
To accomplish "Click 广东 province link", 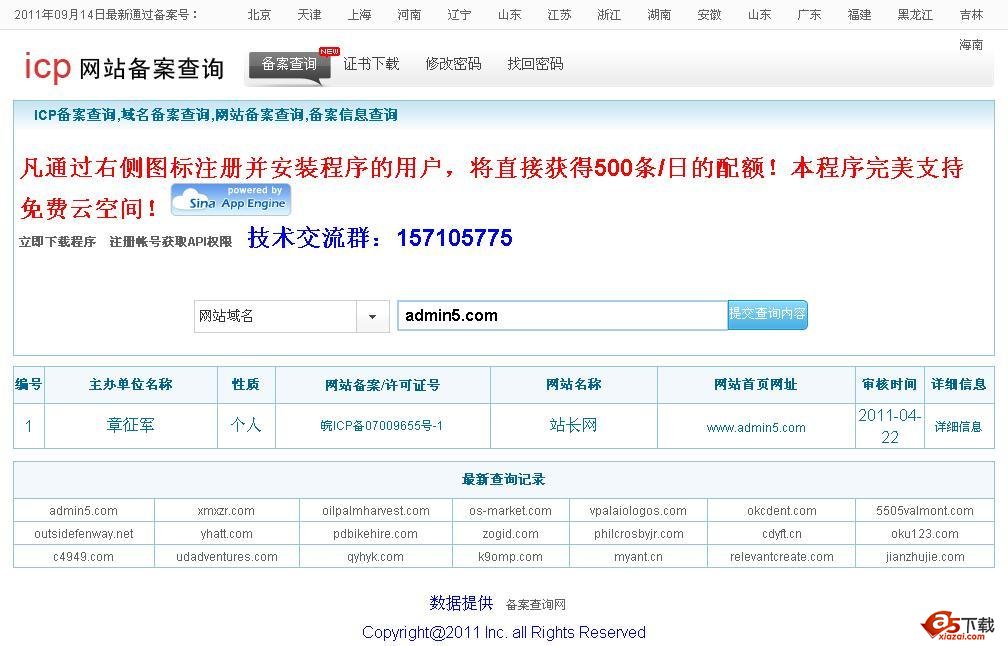I will coord(809,14).
